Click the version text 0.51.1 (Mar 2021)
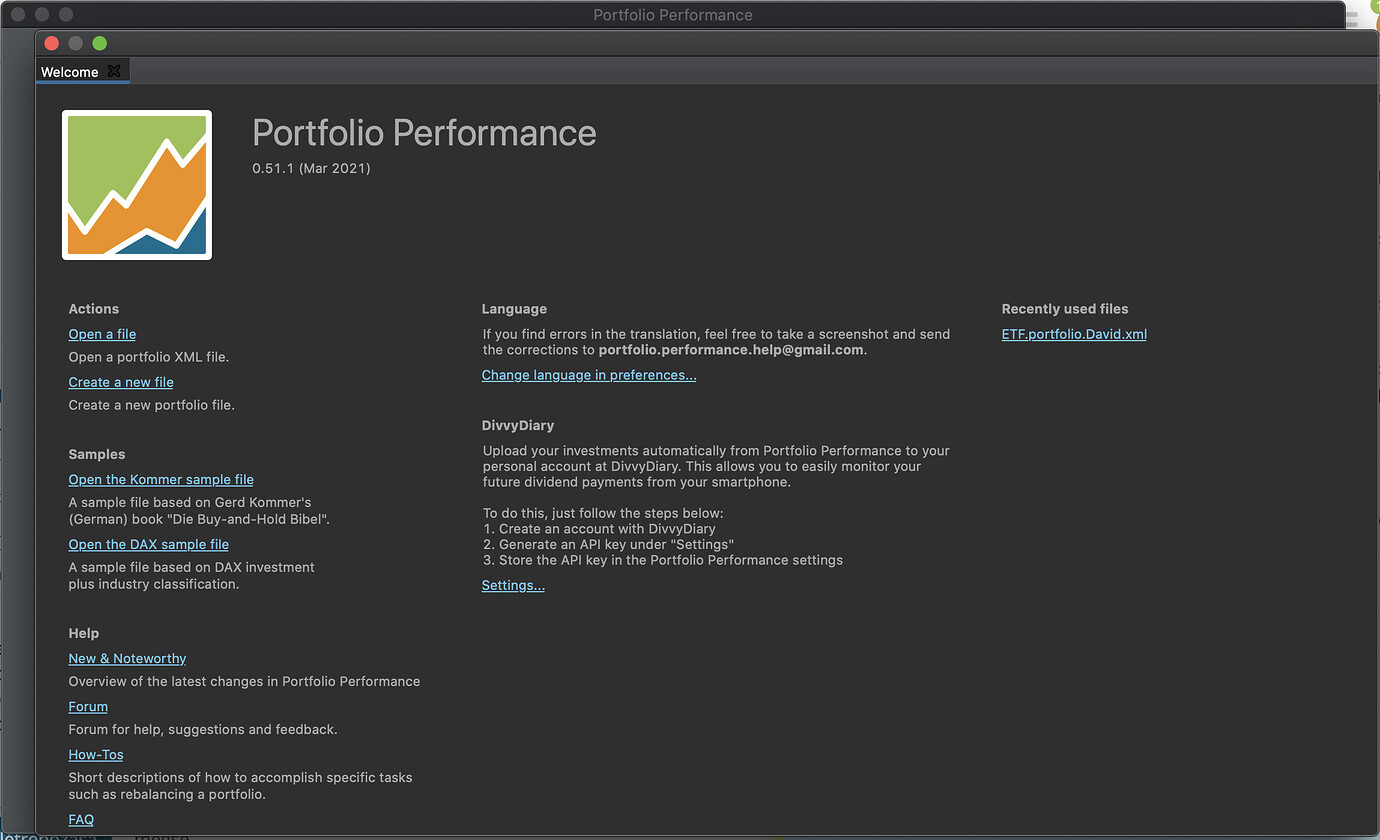 coord(311,168)
